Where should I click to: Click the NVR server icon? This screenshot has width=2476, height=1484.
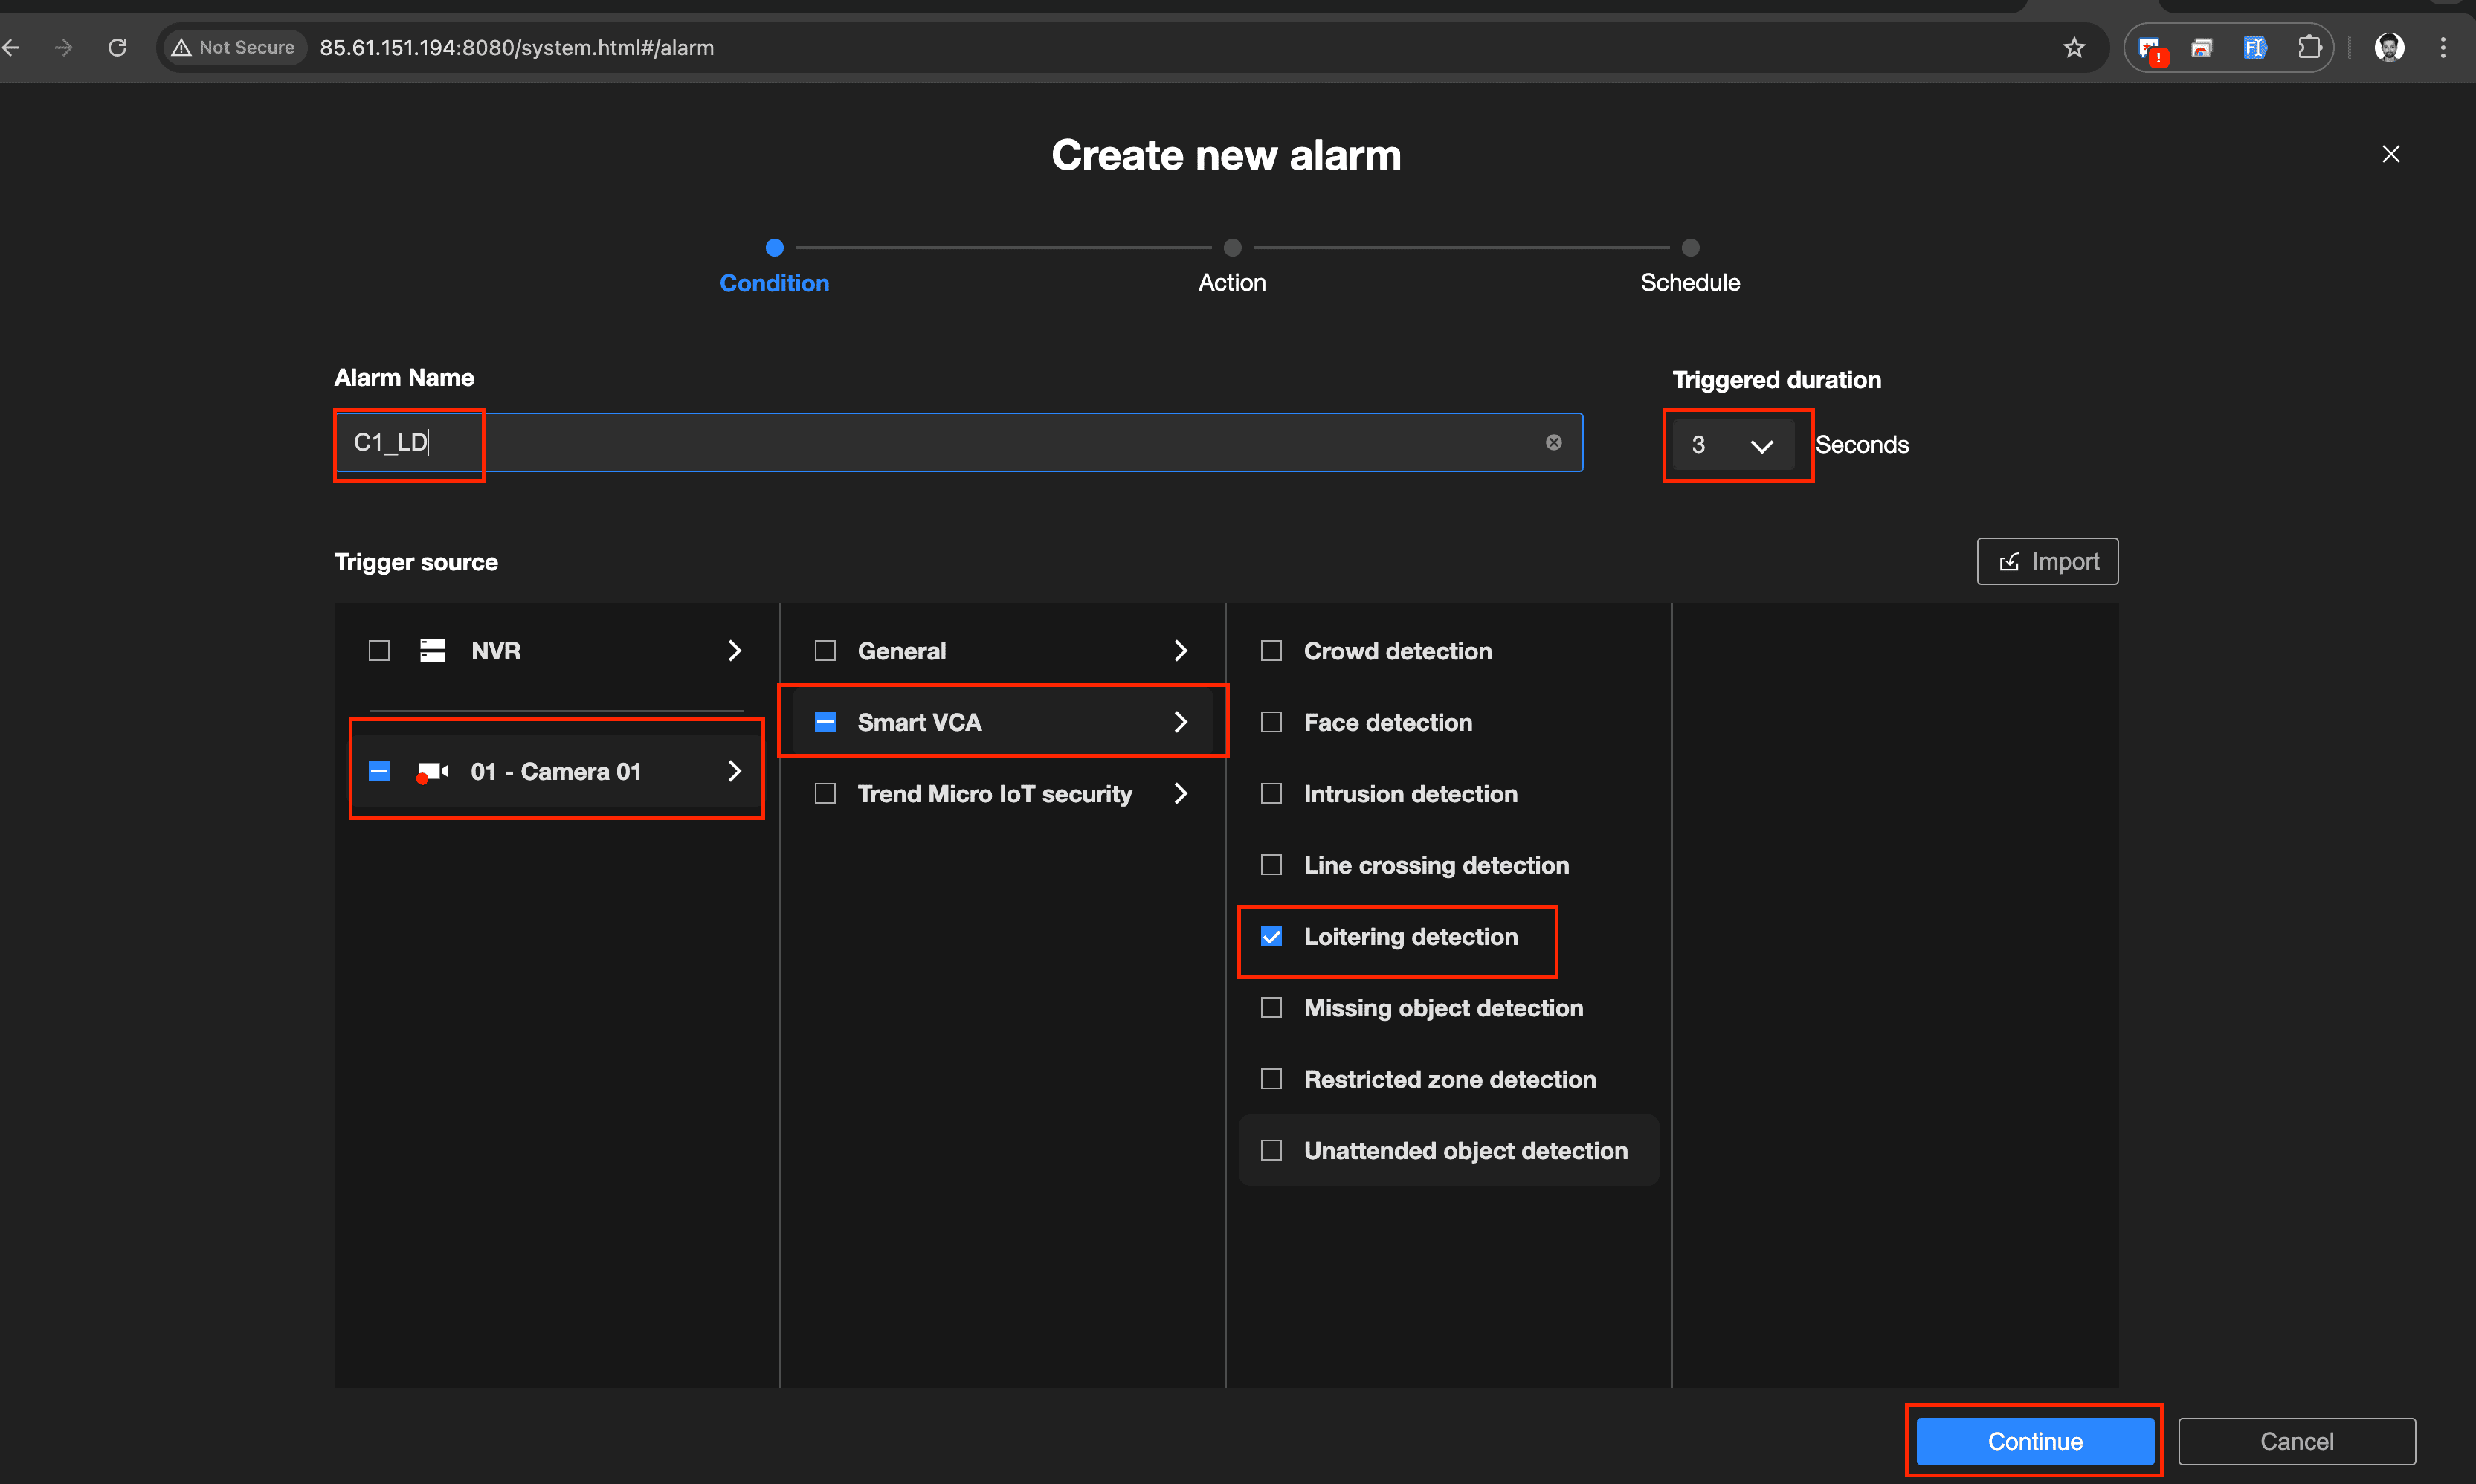point(432,651)
